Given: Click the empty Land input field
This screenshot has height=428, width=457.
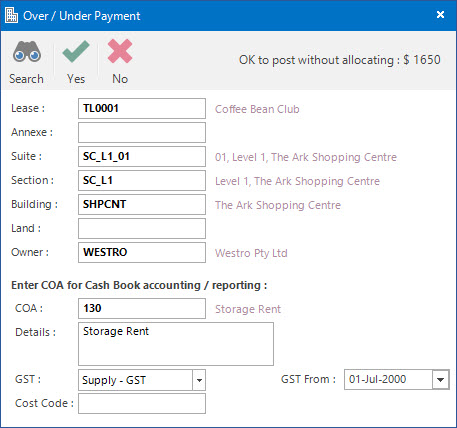Looking at the screenshot, I should pyautogui.click(x=142, y=228).
